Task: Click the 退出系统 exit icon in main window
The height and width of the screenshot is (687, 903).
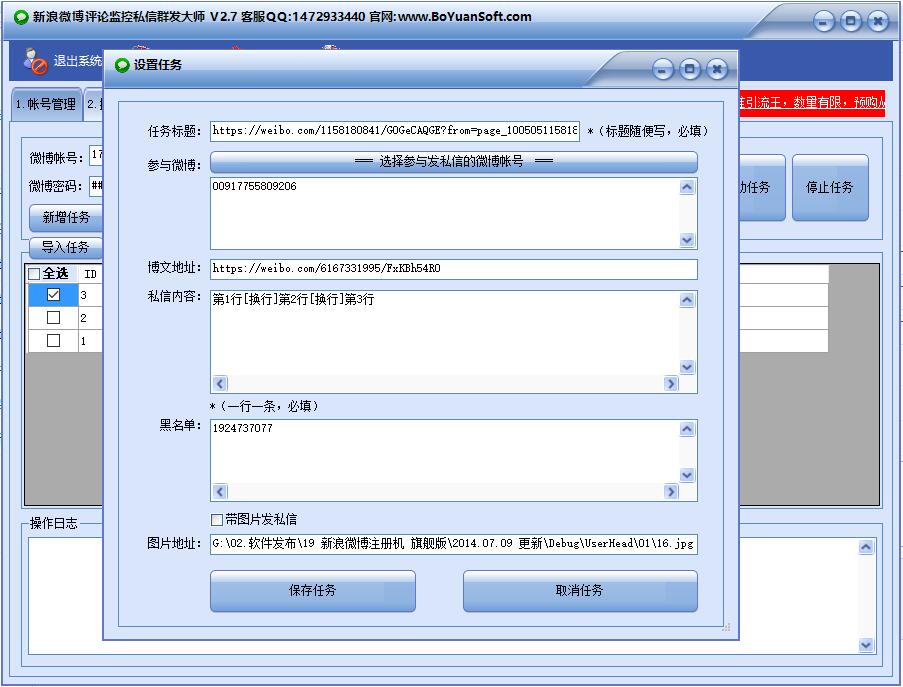Action: [35, 62]
